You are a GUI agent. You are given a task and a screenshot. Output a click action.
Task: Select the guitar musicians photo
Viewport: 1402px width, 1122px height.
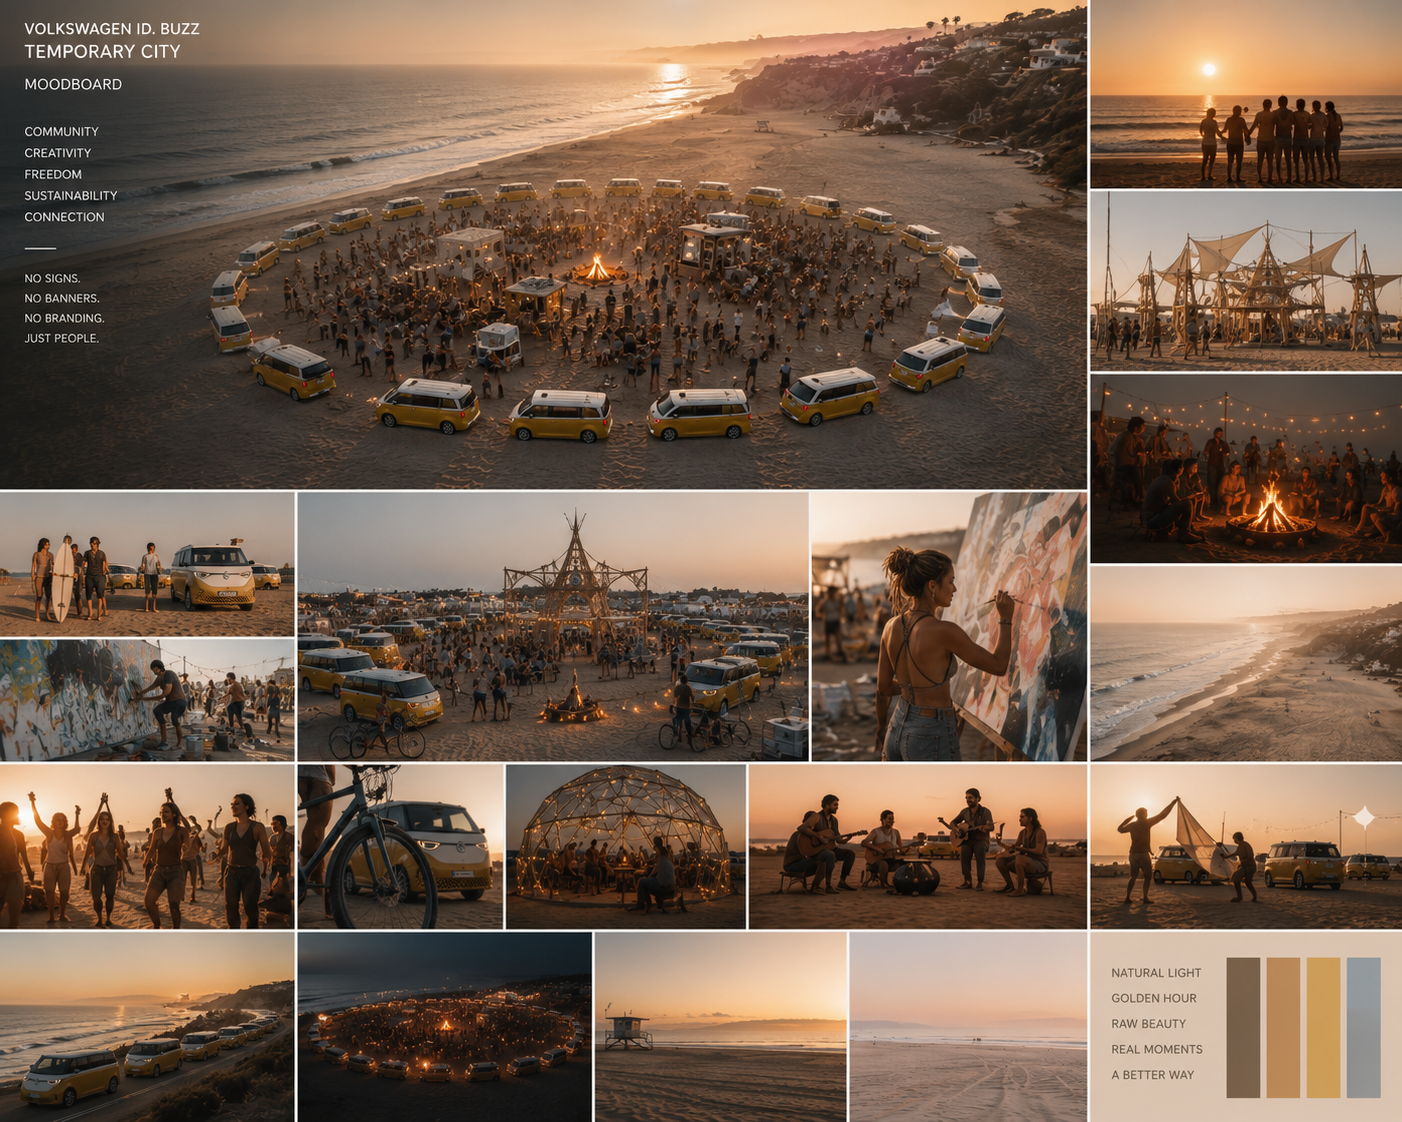tap(918, 847)
